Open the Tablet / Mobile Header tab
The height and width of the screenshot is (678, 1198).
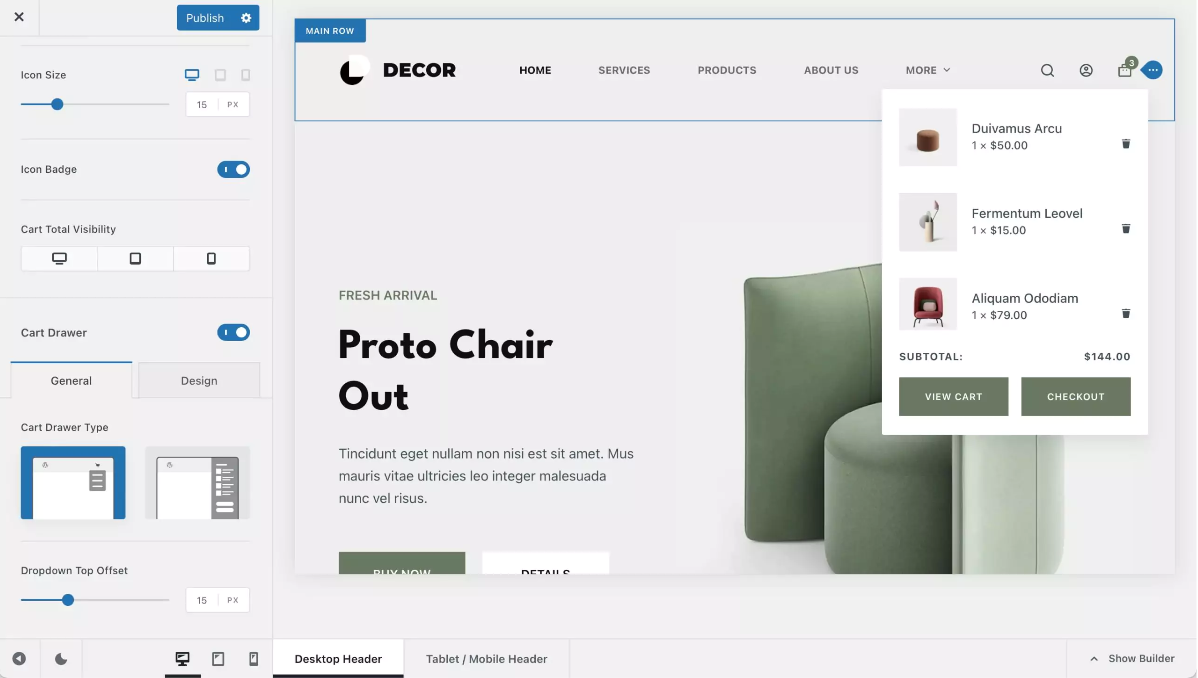(487, 659)
